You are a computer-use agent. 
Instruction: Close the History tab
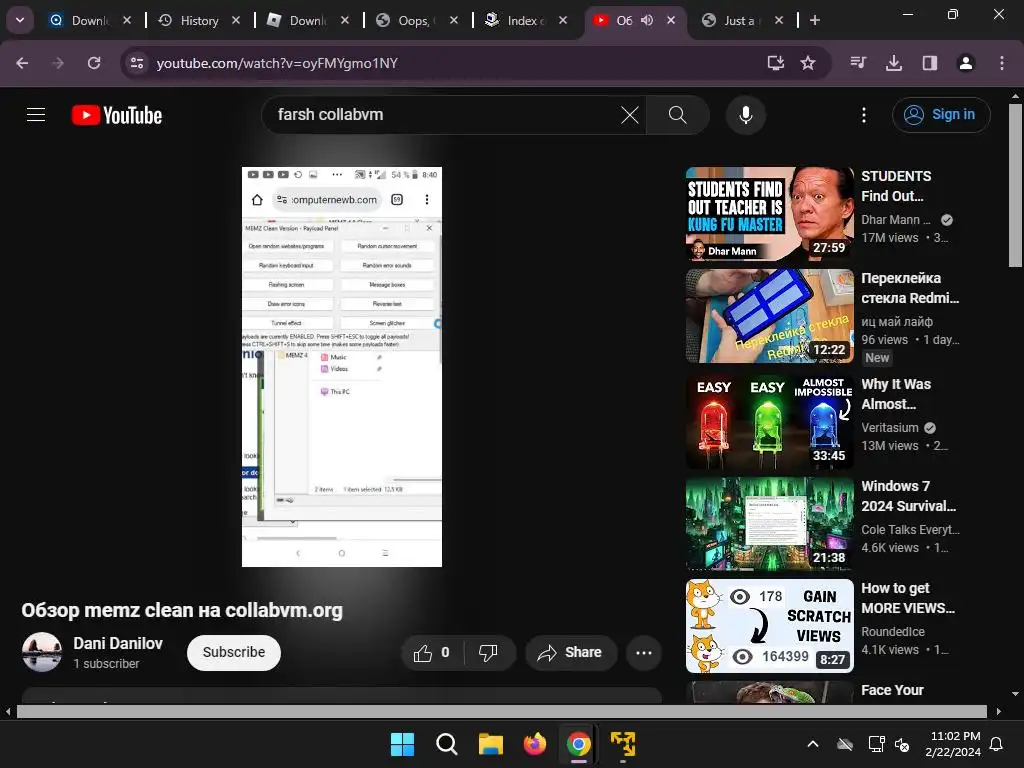[x=236, y=20]
